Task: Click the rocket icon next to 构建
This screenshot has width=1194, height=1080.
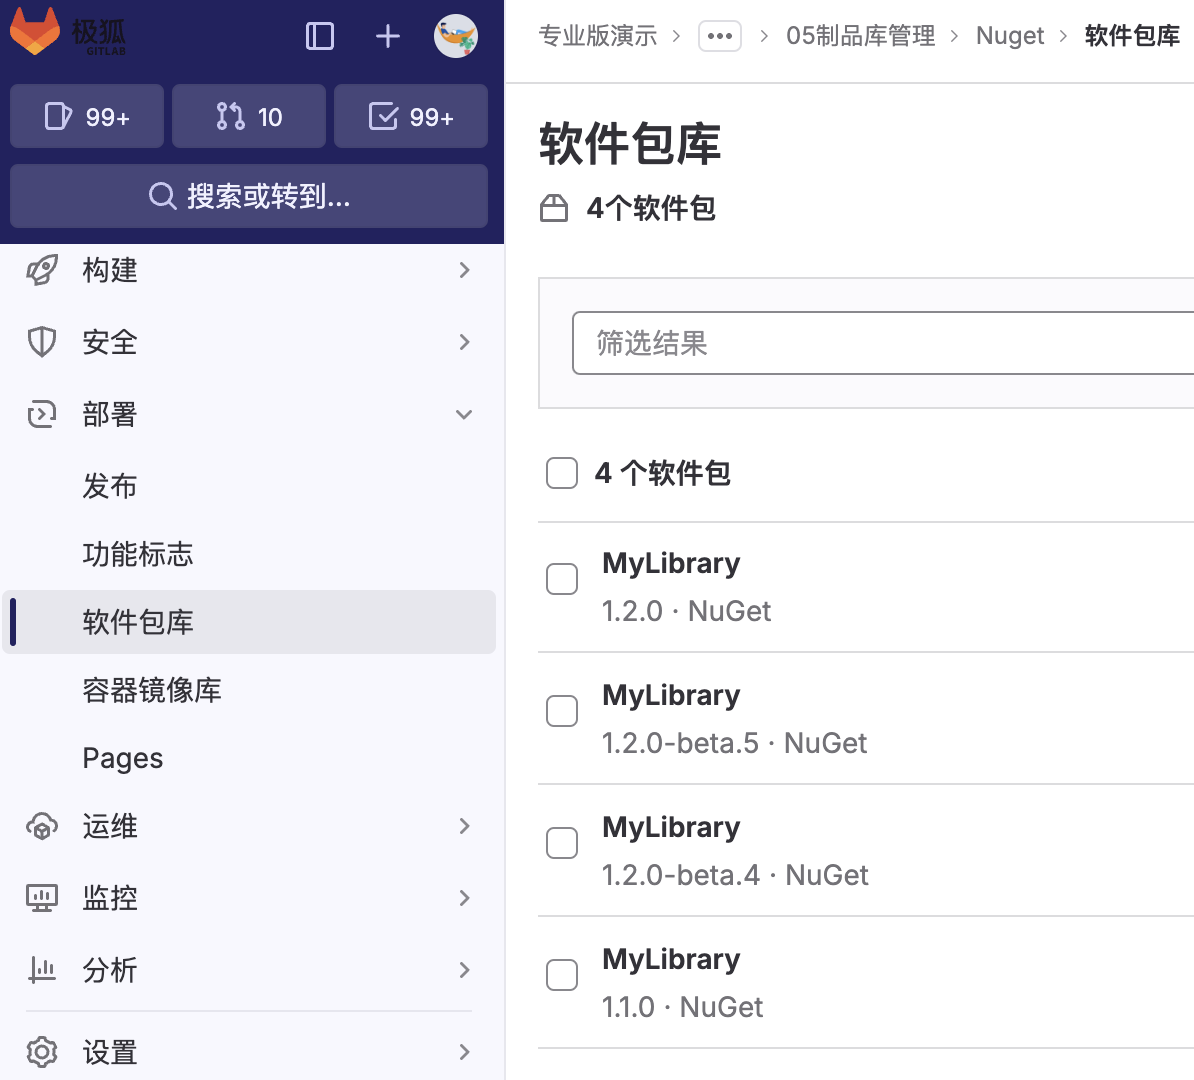Action: (42, 270)
